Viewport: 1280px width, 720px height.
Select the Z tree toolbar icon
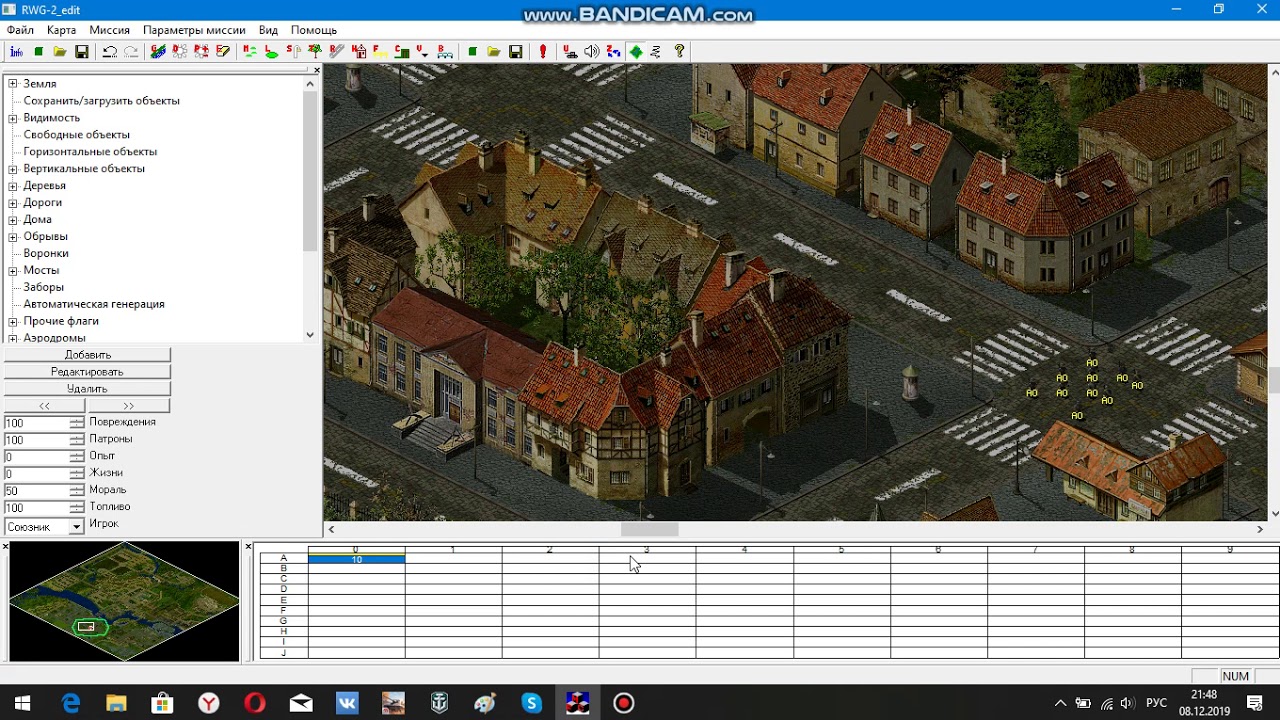tap(315, 52)
